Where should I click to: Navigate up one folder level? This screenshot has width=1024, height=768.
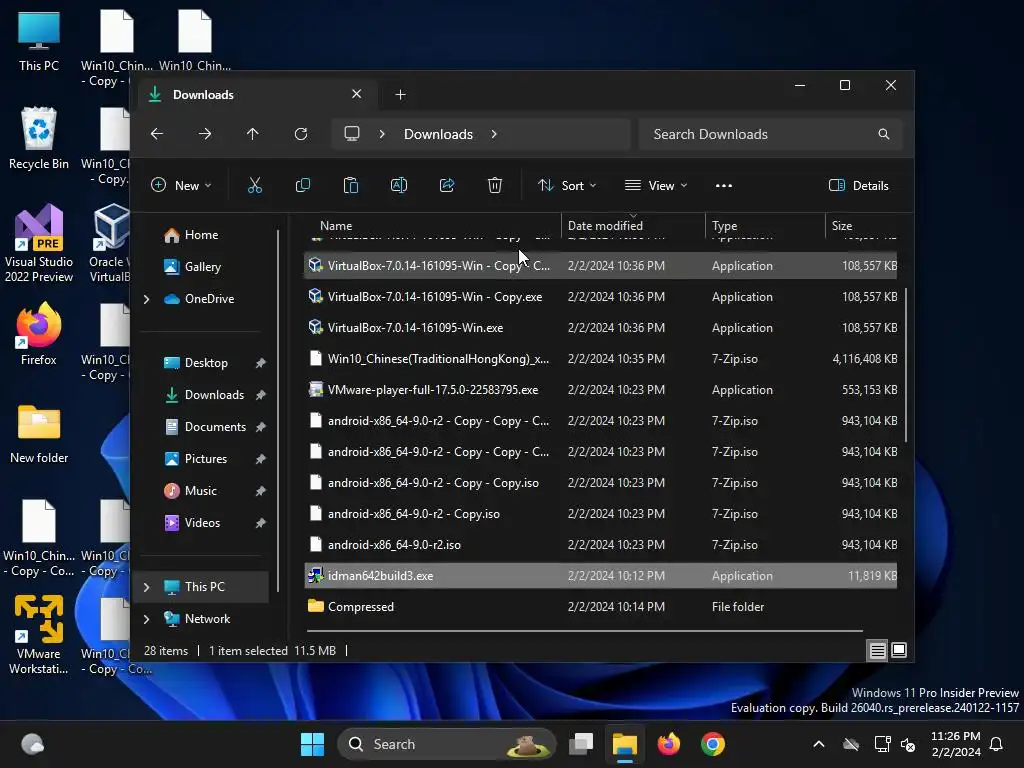coord(253,134)
